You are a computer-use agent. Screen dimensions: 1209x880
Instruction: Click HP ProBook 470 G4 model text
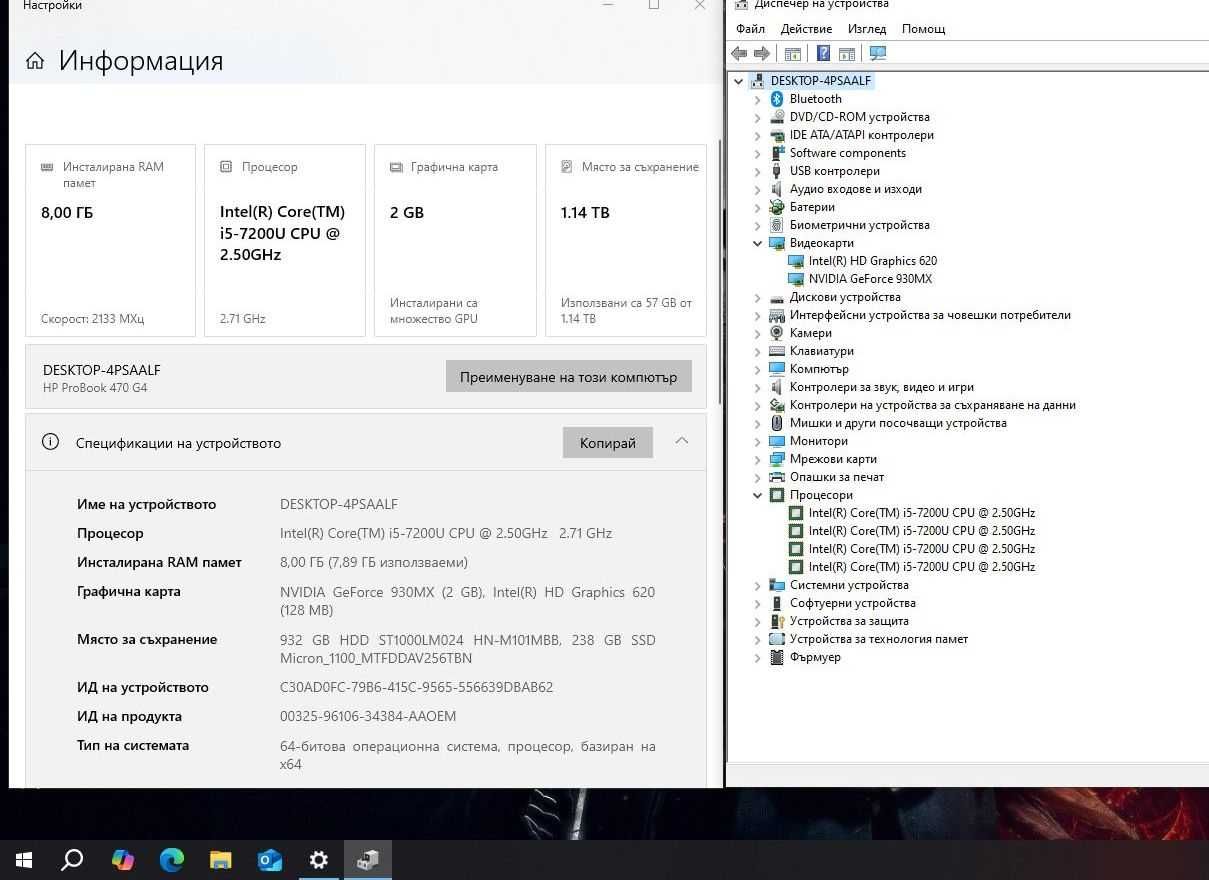pyautogui.click(x=95, y=388)
